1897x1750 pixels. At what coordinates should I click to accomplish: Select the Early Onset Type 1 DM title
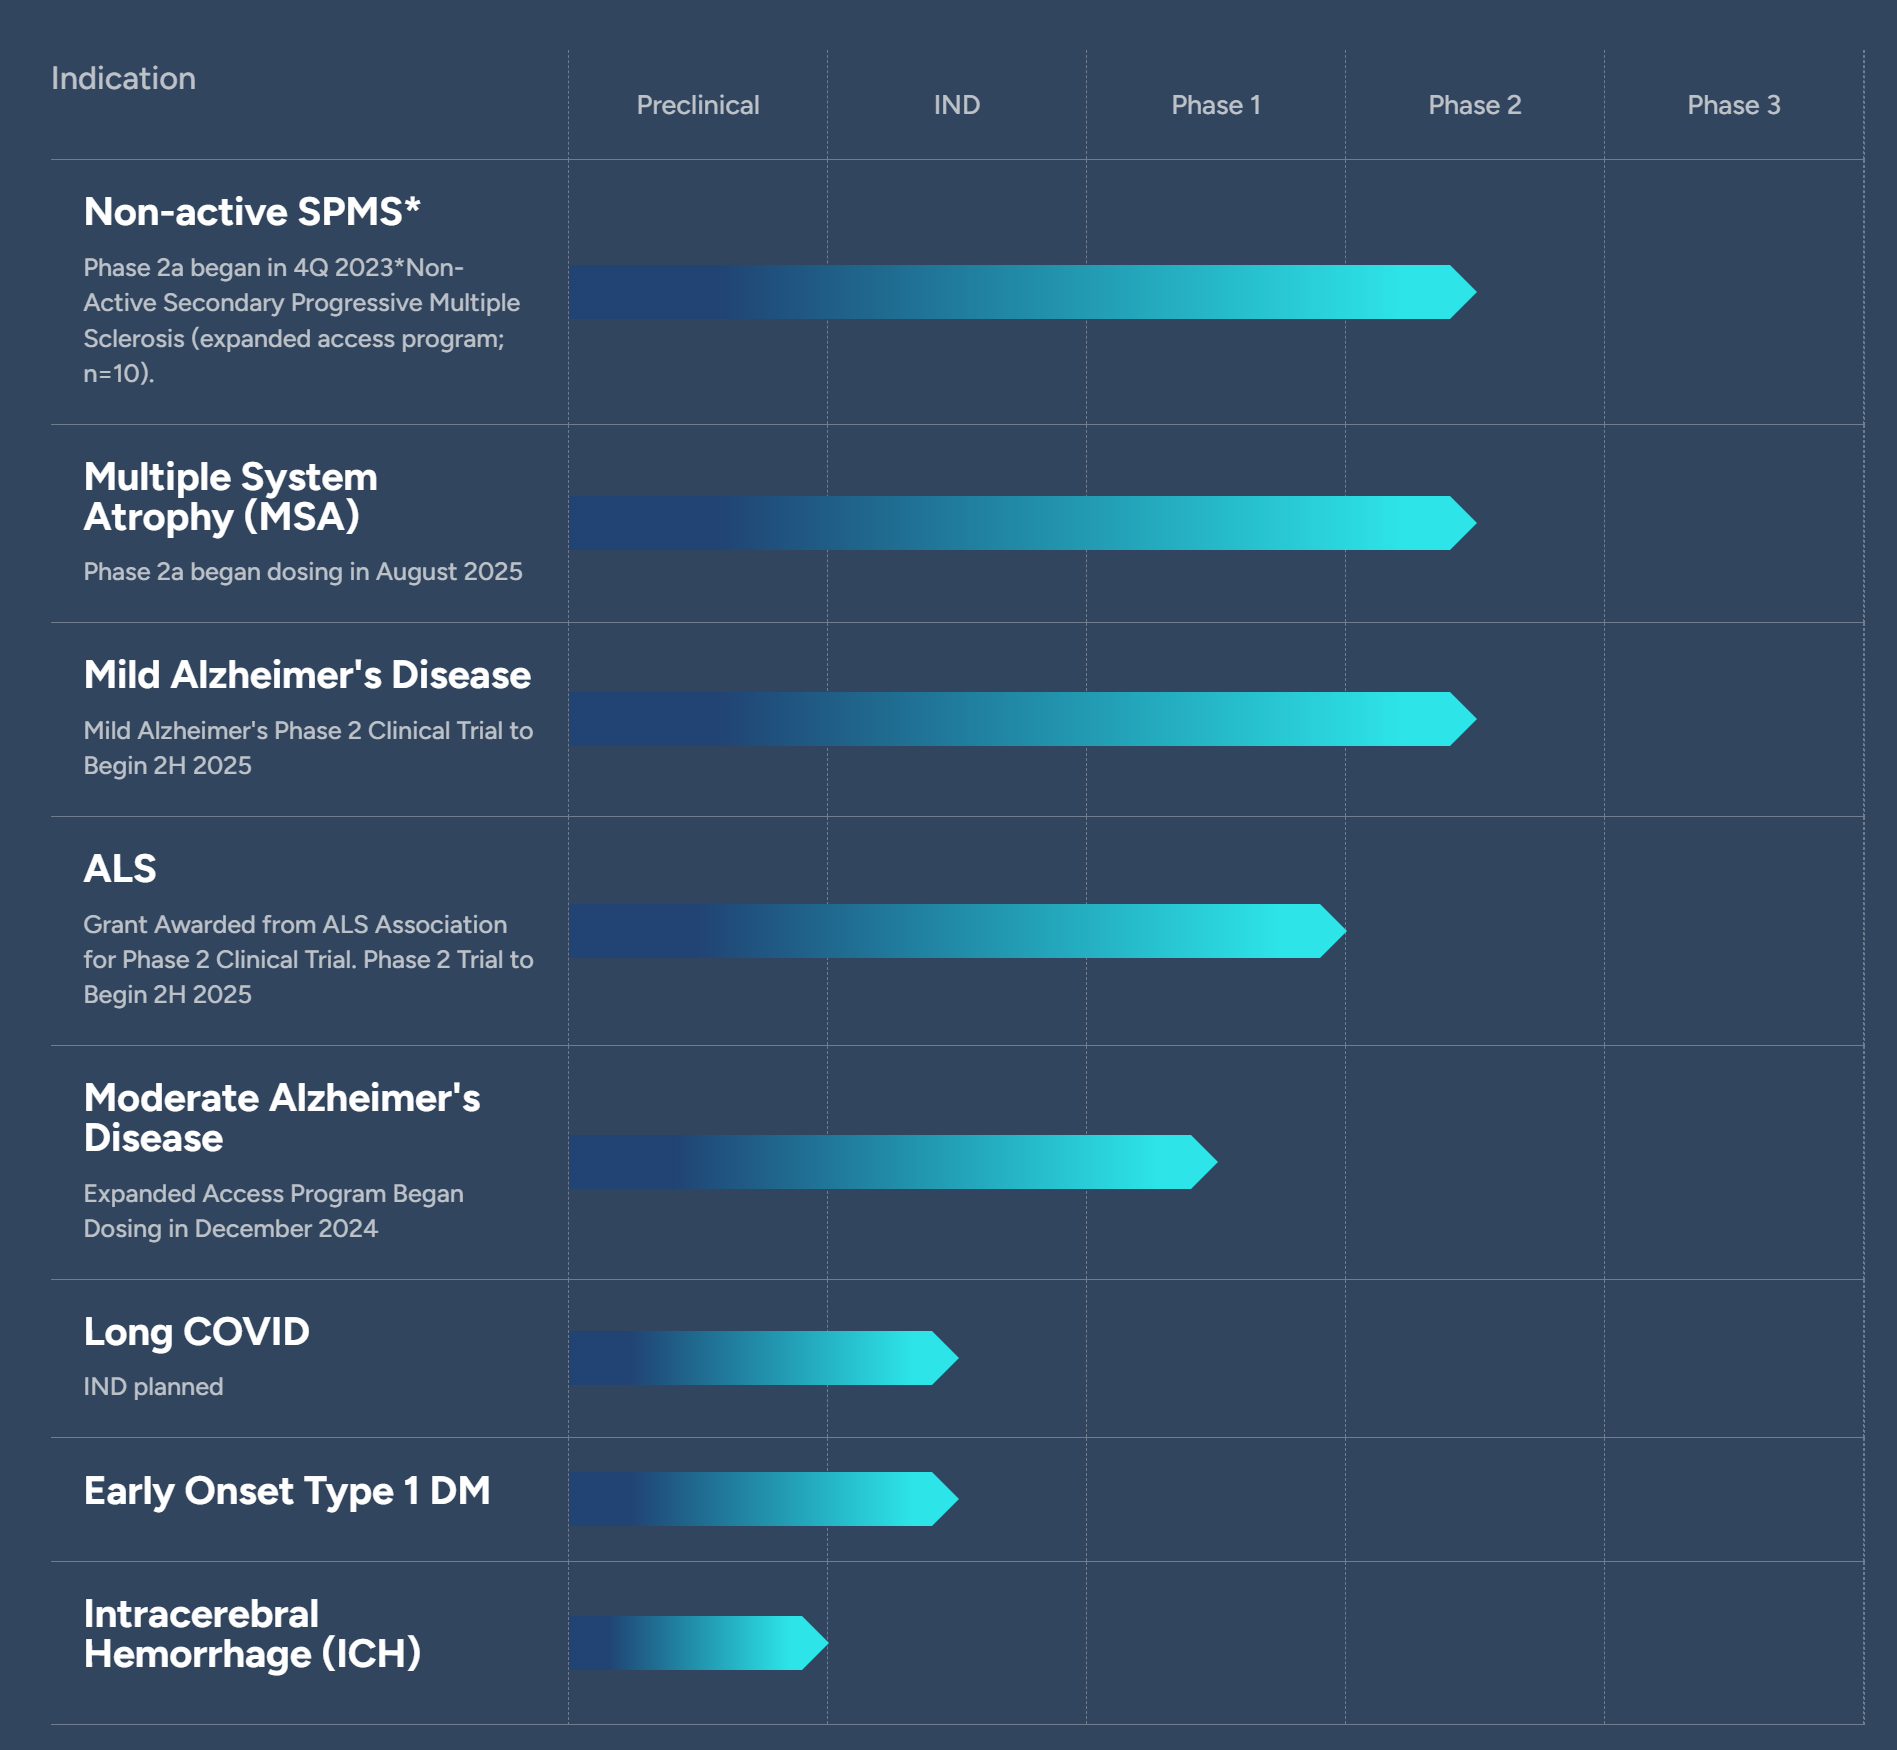pos(287,1491)
